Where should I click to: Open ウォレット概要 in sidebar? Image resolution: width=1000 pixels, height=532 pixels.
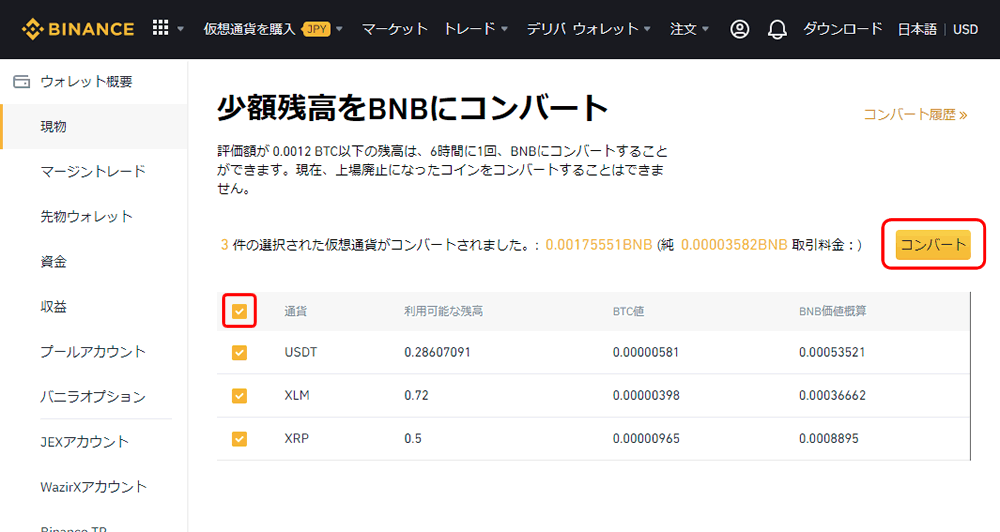87,82
